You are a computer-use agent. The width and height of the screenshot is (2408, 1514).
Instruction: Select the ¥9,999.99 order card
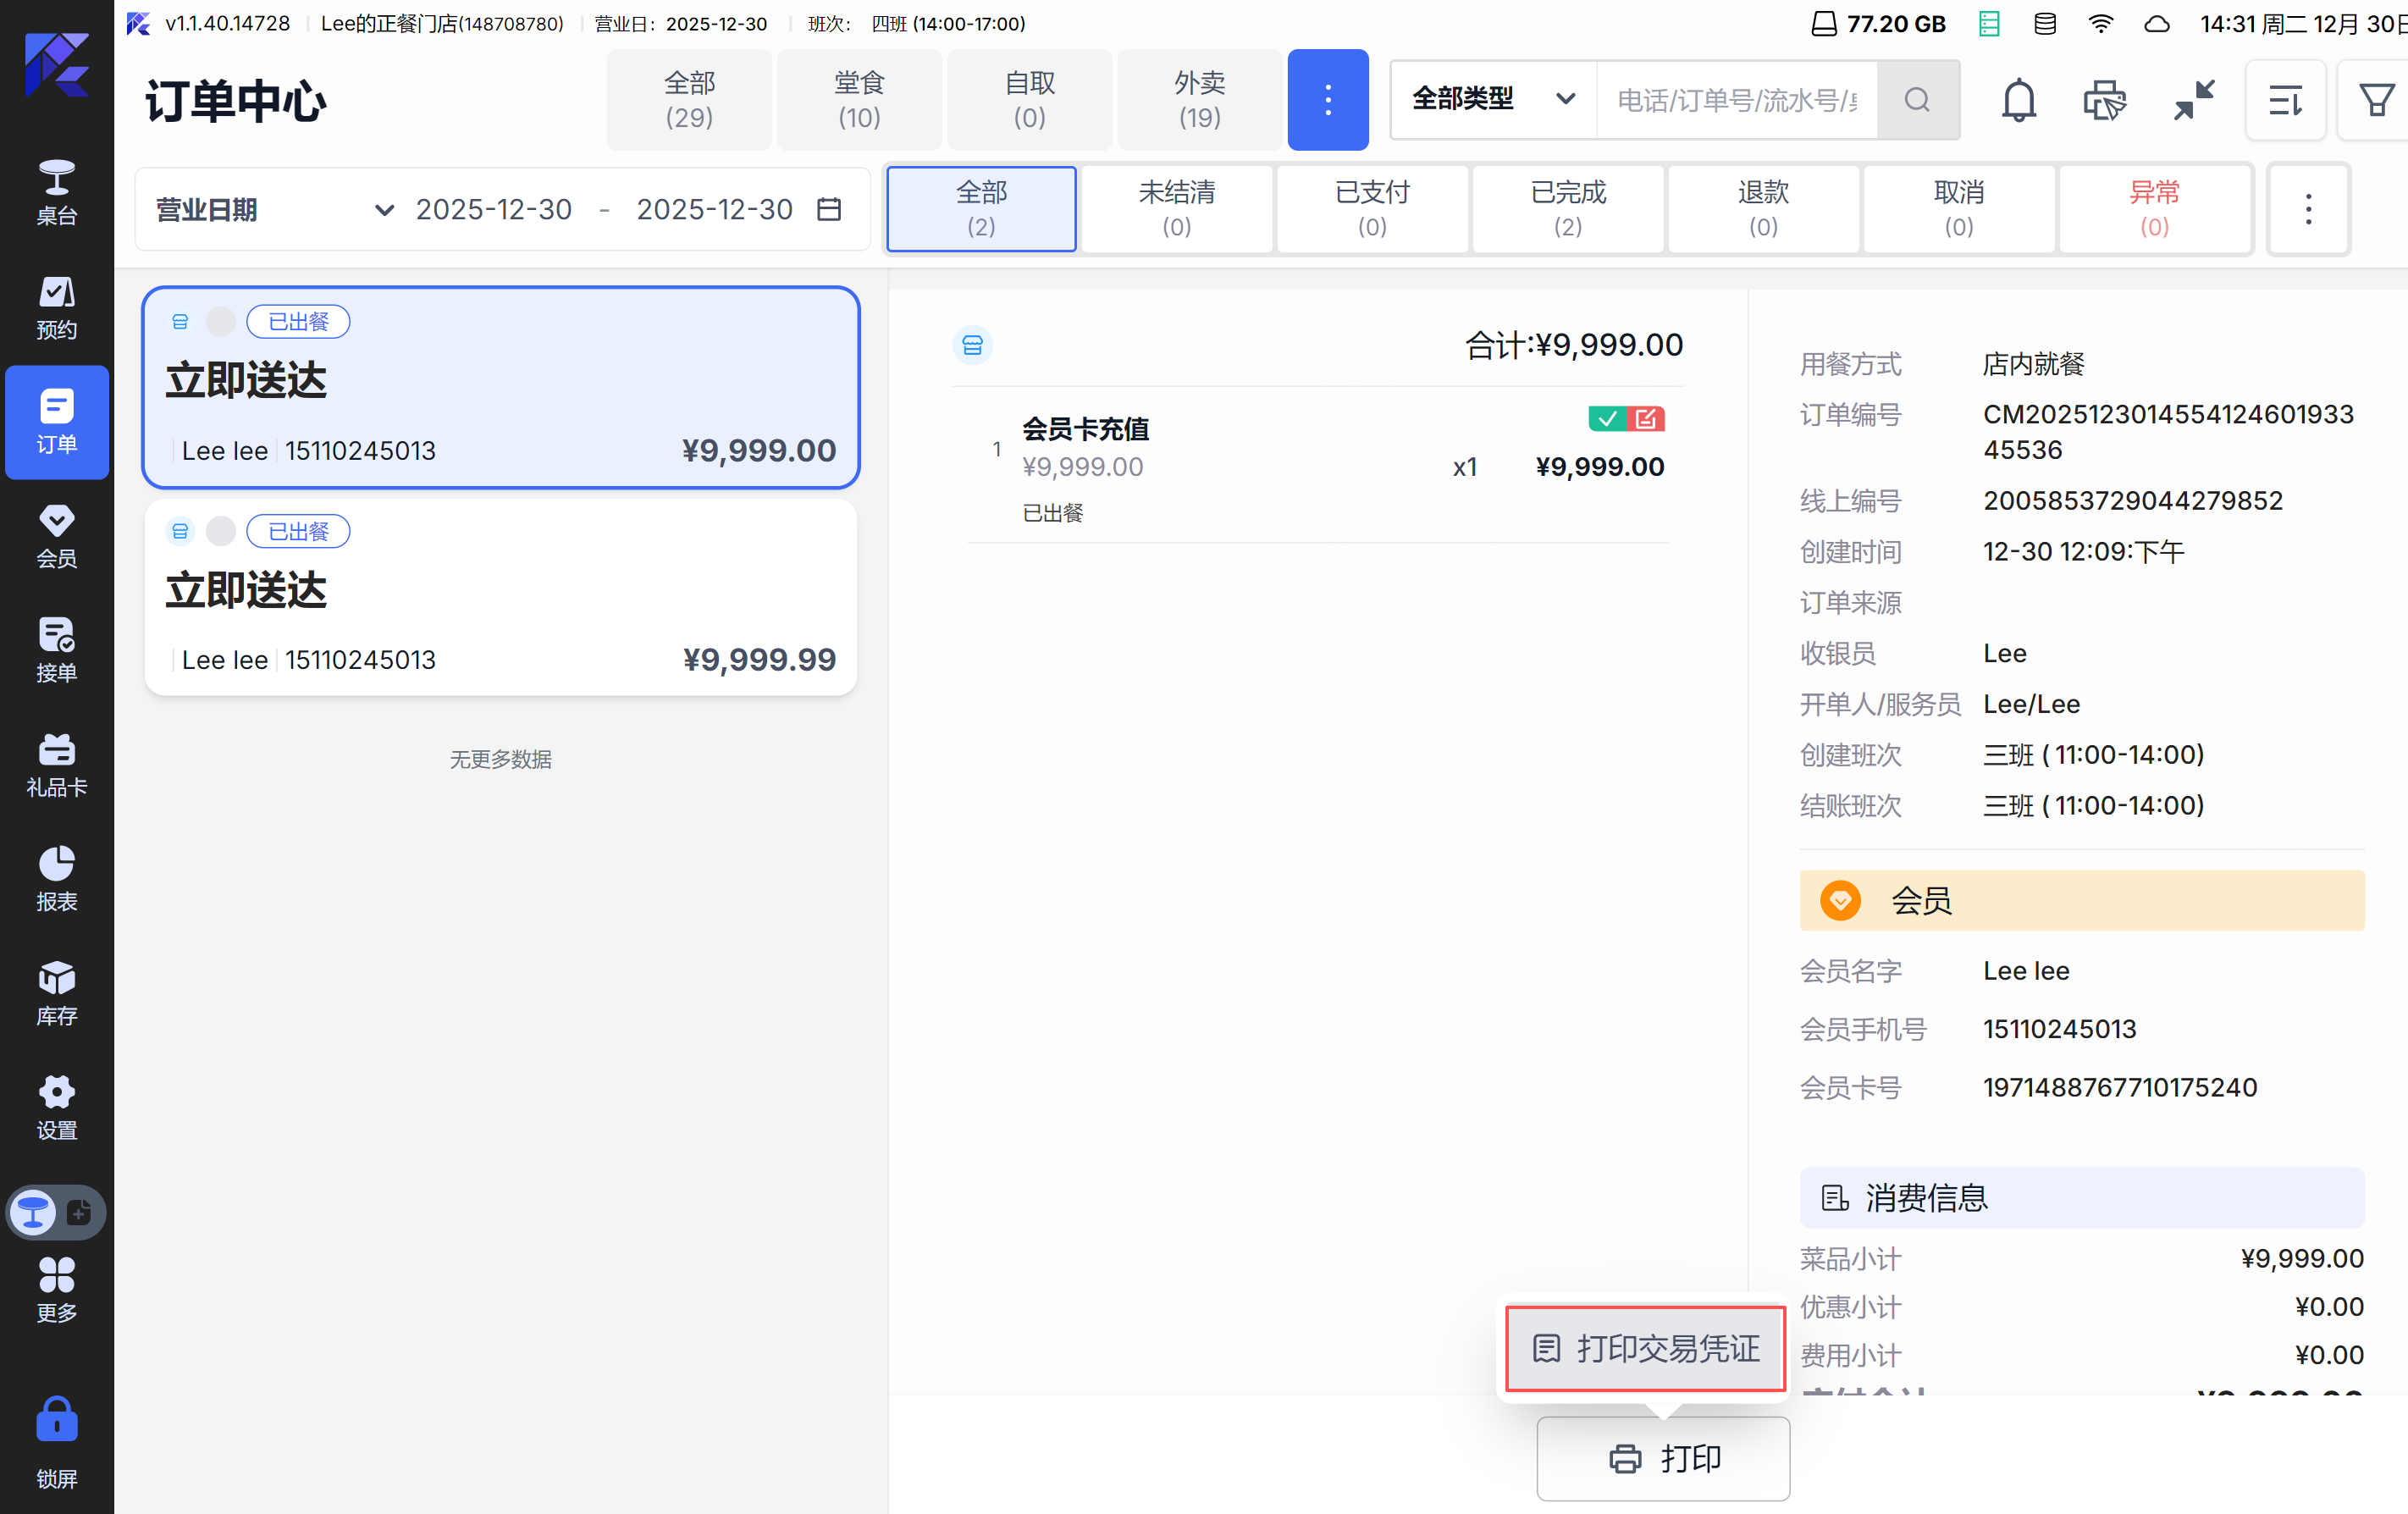500,598
